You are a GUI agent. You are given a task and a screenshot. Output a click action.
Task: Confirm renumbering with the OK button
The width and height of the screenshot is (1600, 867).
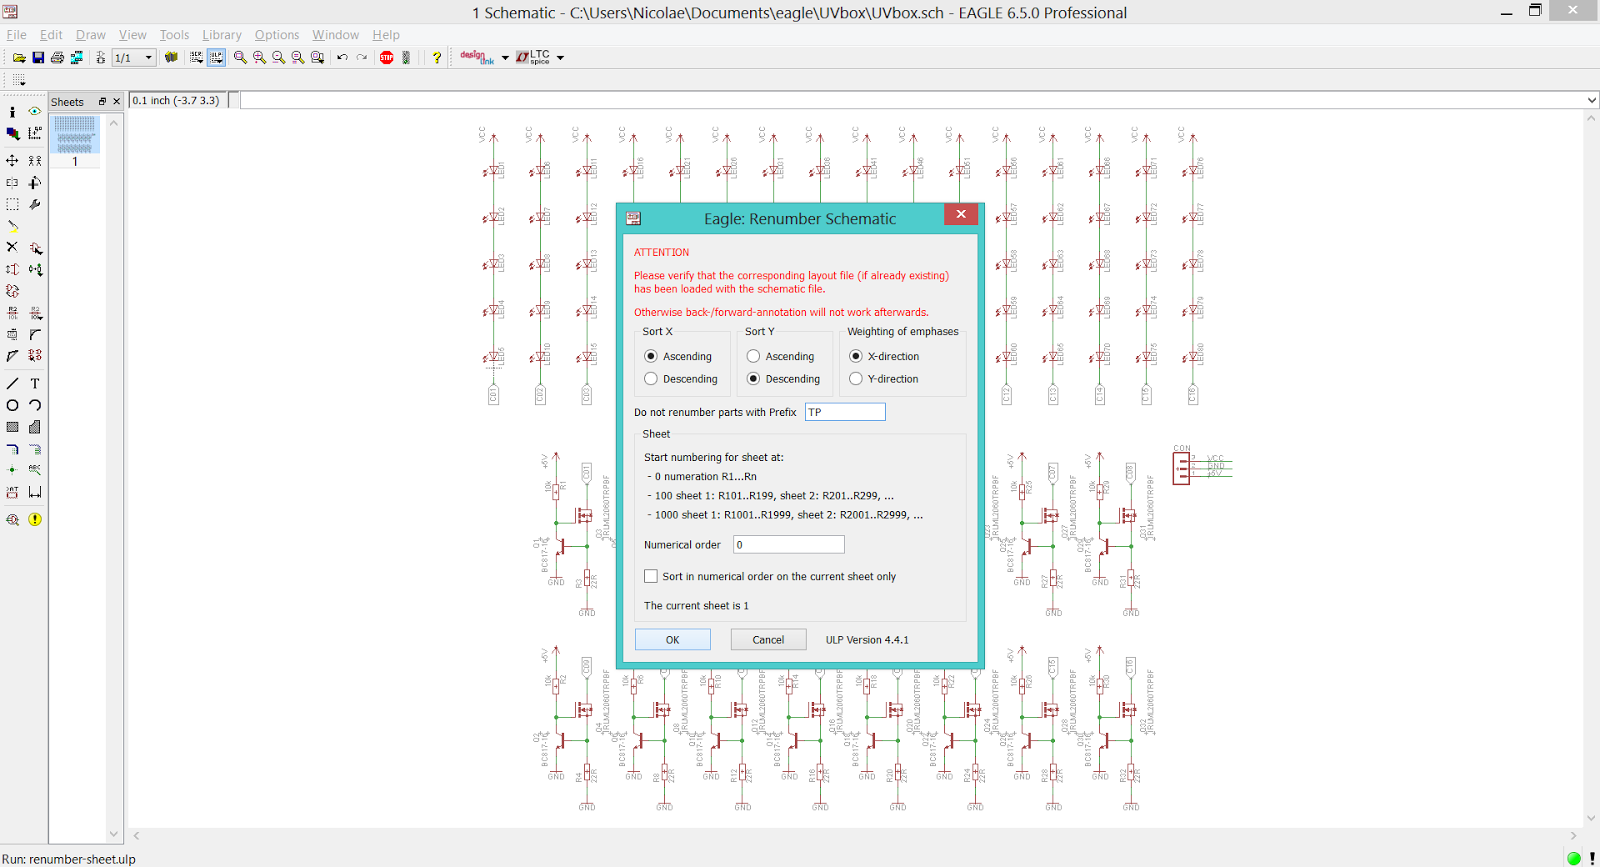[x=673, y=640]
